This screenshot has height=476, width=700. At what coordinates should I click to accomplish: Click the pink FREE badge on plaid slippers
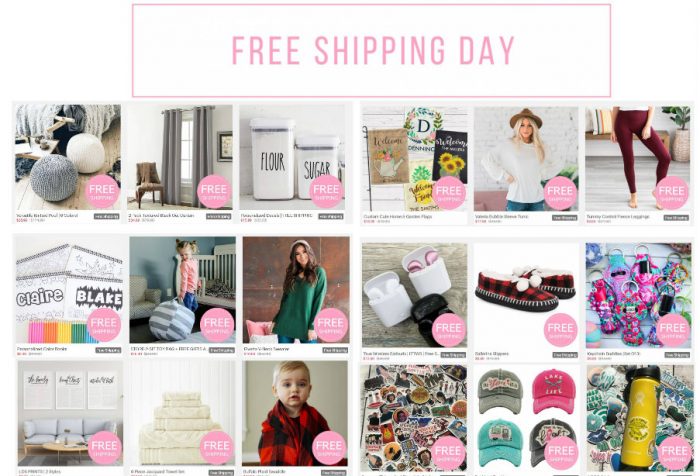pos(561,330)
